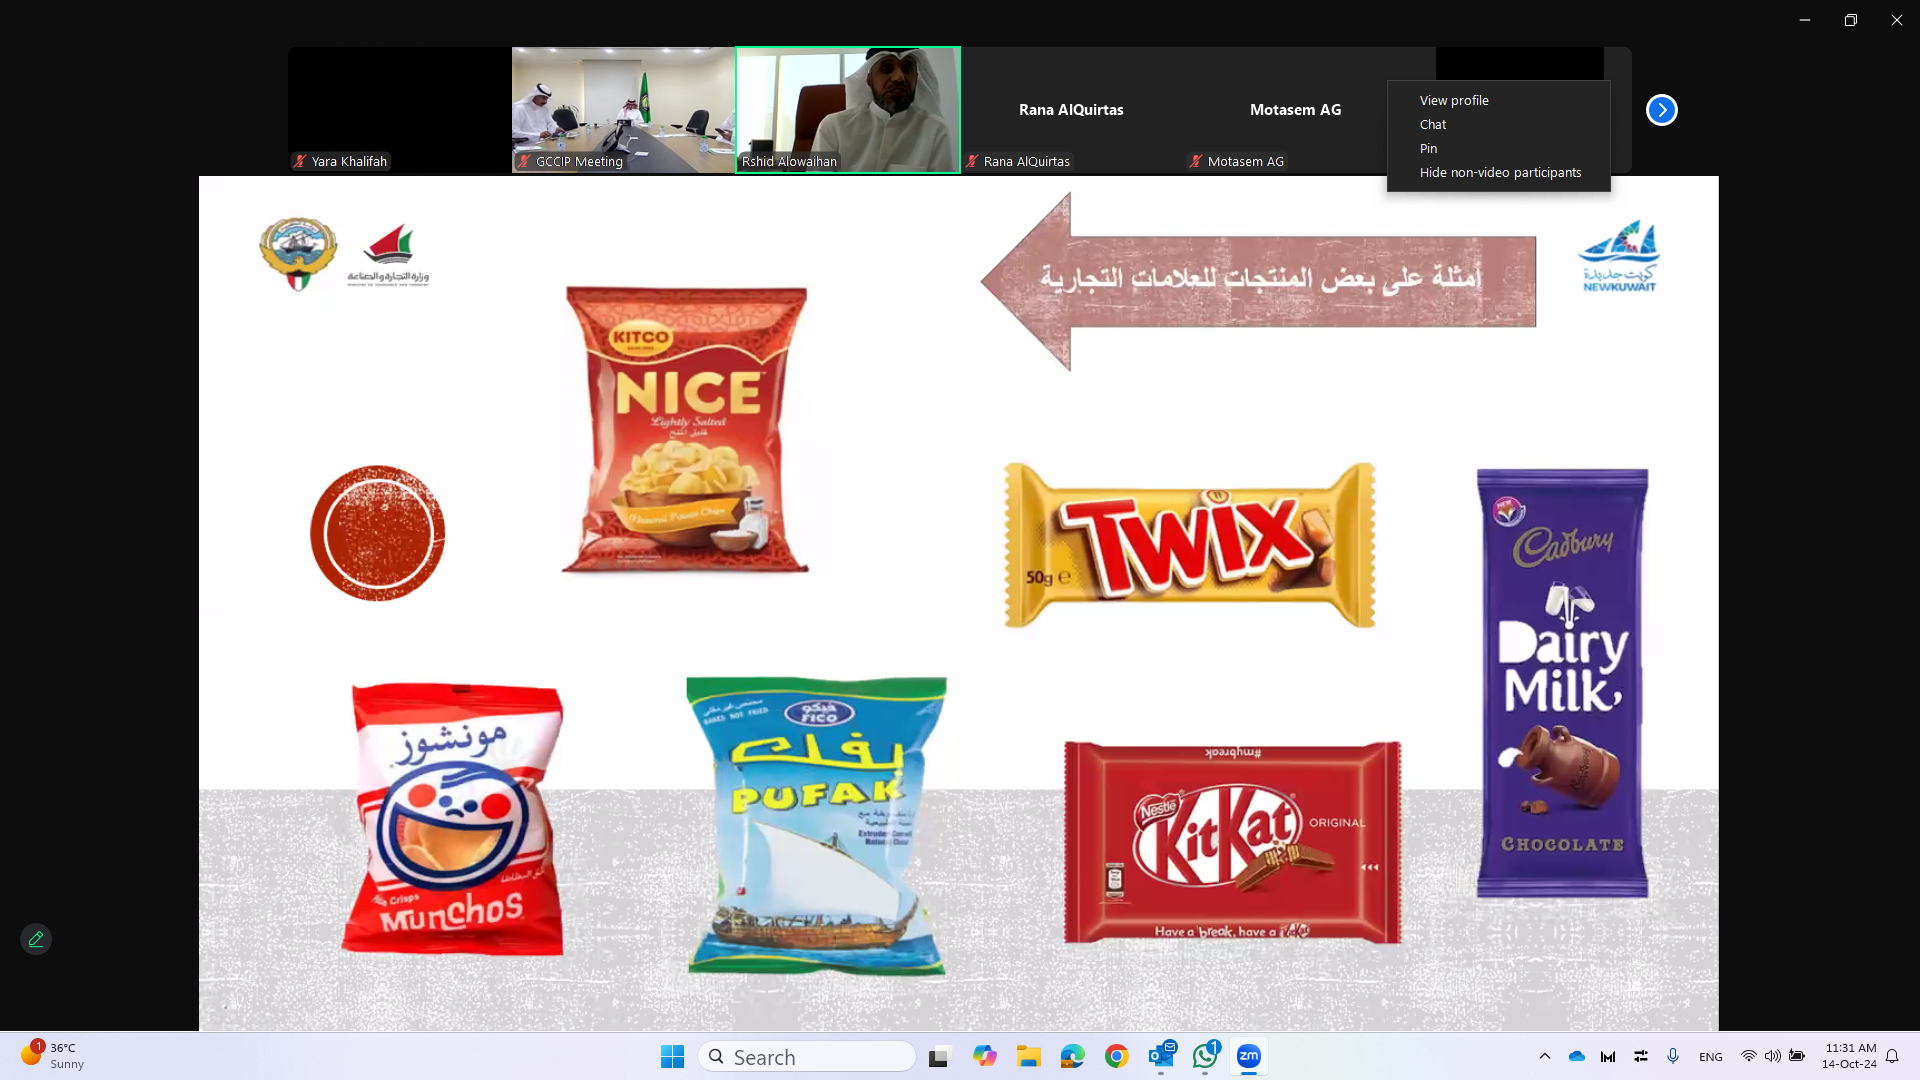Open volume control in system tray

(1772, 1056)
